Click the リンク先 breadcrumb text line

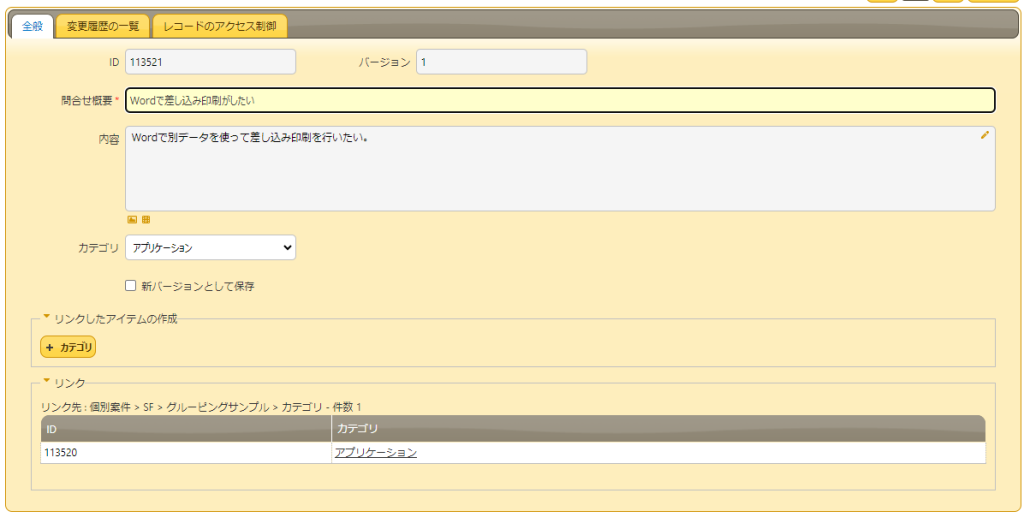pyautogui.click(x=201, y=407)
